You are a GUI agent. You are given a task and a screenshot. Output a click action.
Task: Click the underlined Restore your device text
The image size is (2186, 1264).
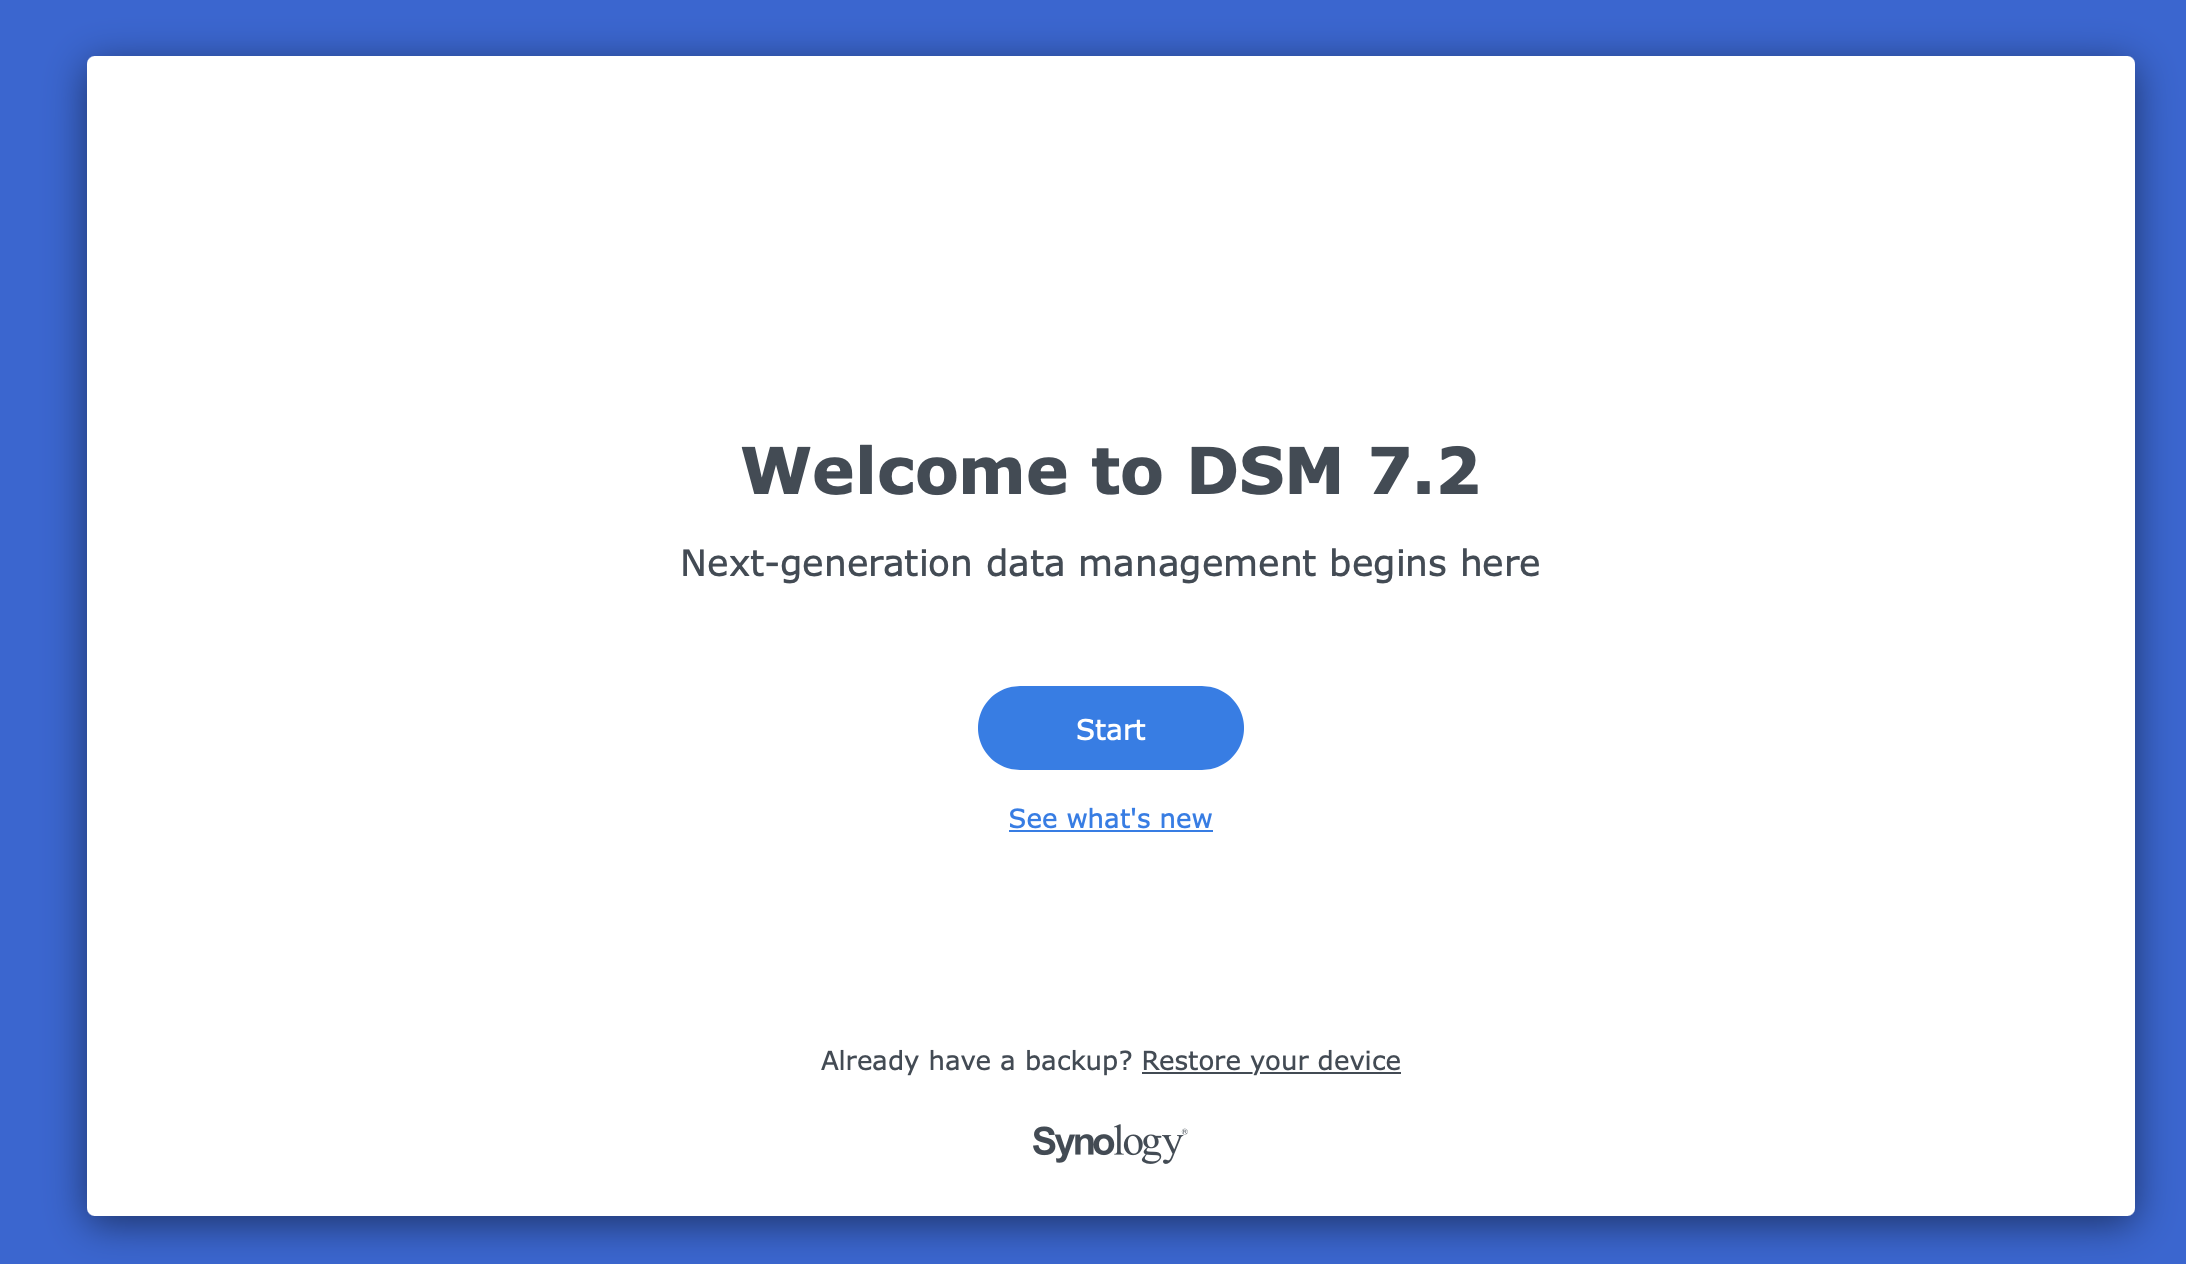[x=1271, y=1060]
